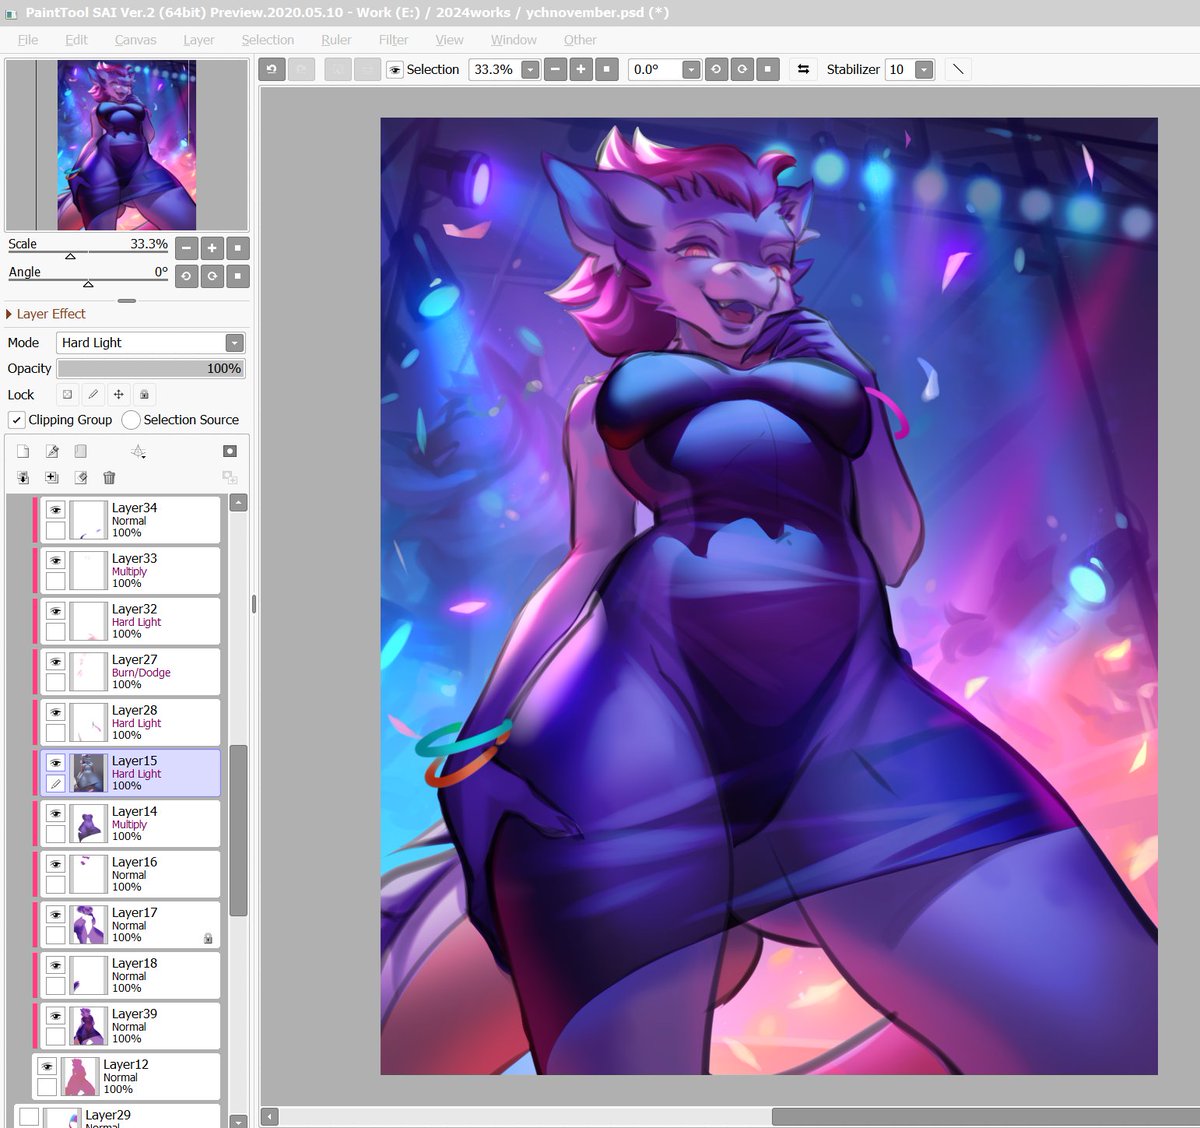The image size is (1200, 1128).
Task: Select the Layer39 layer row
Action: coord(130,1026)
